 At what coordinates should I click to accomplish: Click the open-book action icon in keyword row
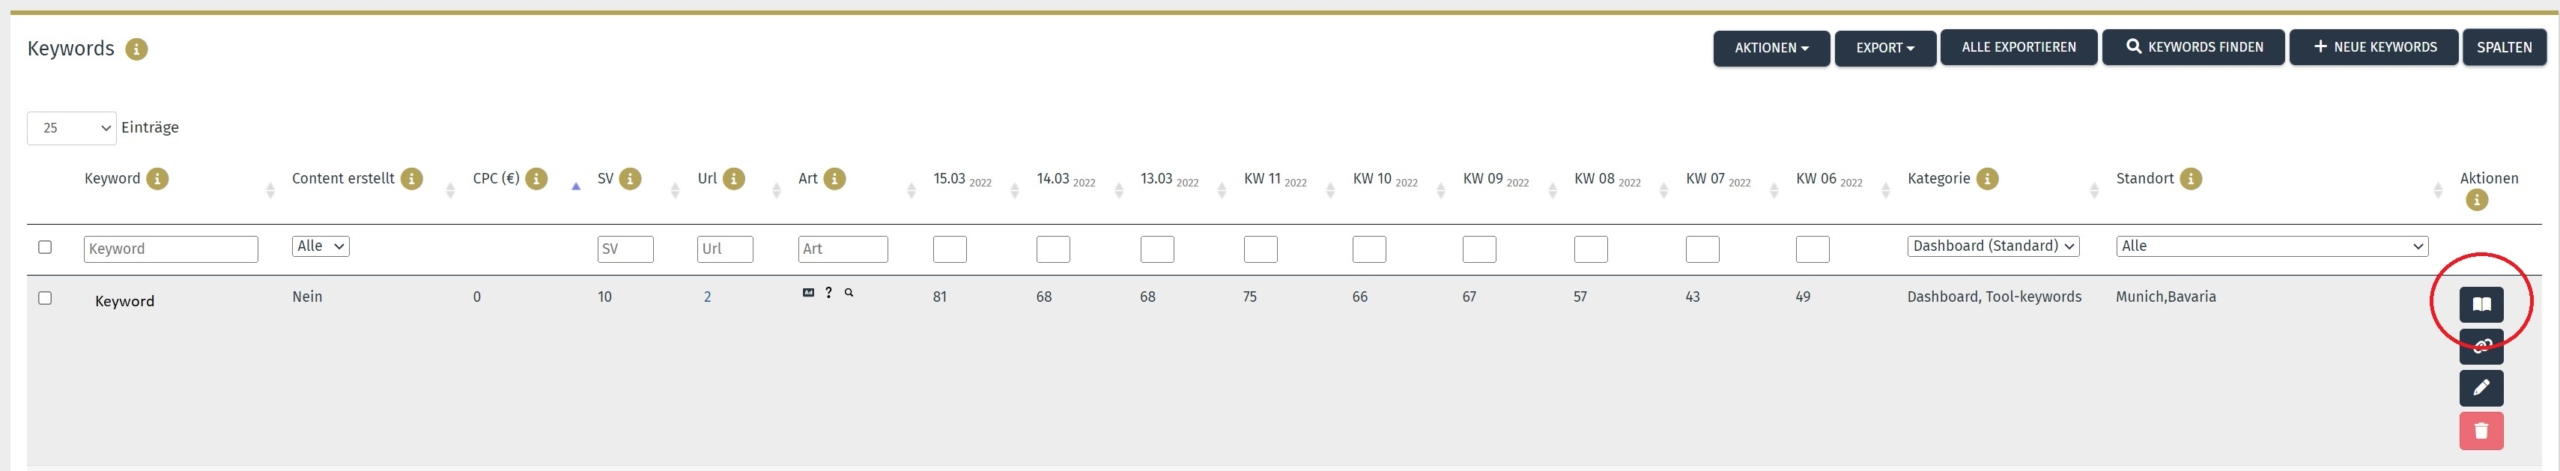point(2481,304)
